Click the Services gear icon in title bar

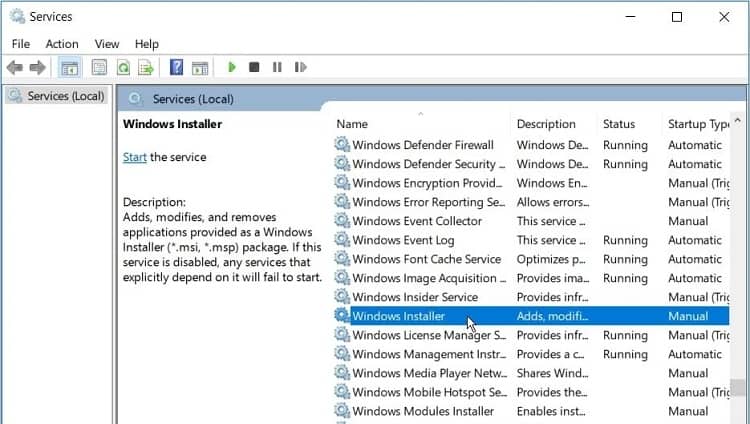(x=17, y=16)
